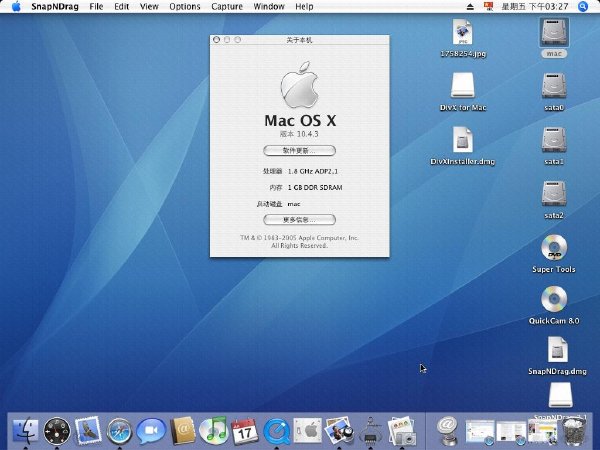Open Address Book in the Dock
600x450 pixels.
[x=183, y=431]
